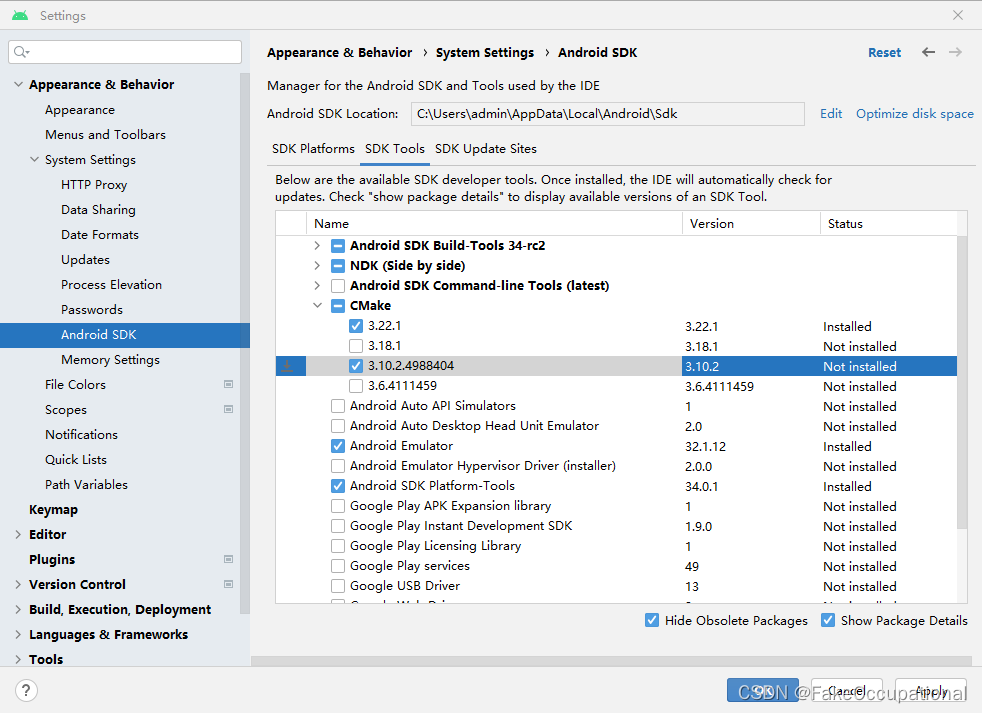The image size is (982, 713).
Task: Check the CMake 3.6.4111459 checkbox
Action: tap(356, 386)
